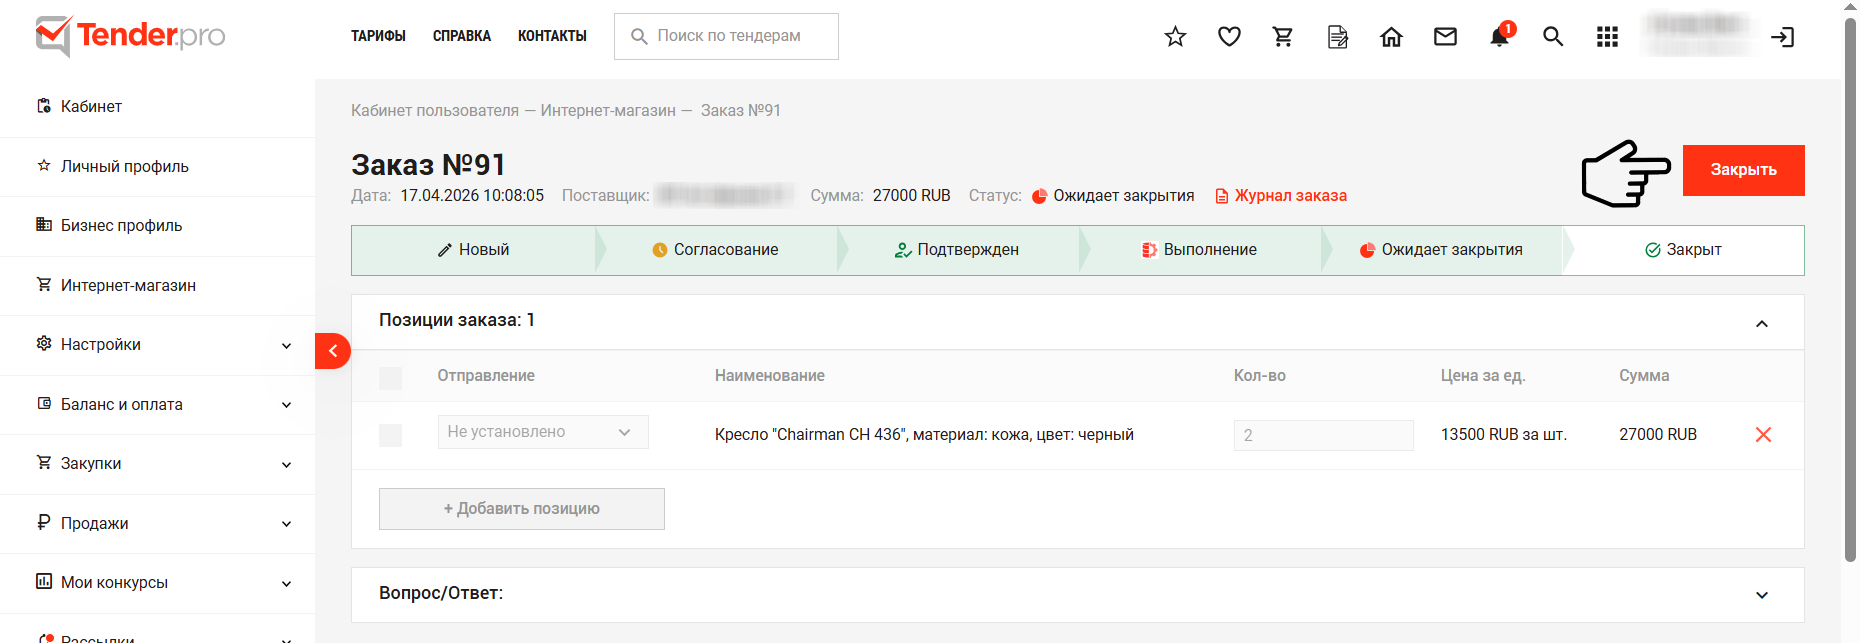Click the Кол-во column header
The height and width of the screenshot is (643, 1860).
pyautogui.click(x=1260, y=376)
